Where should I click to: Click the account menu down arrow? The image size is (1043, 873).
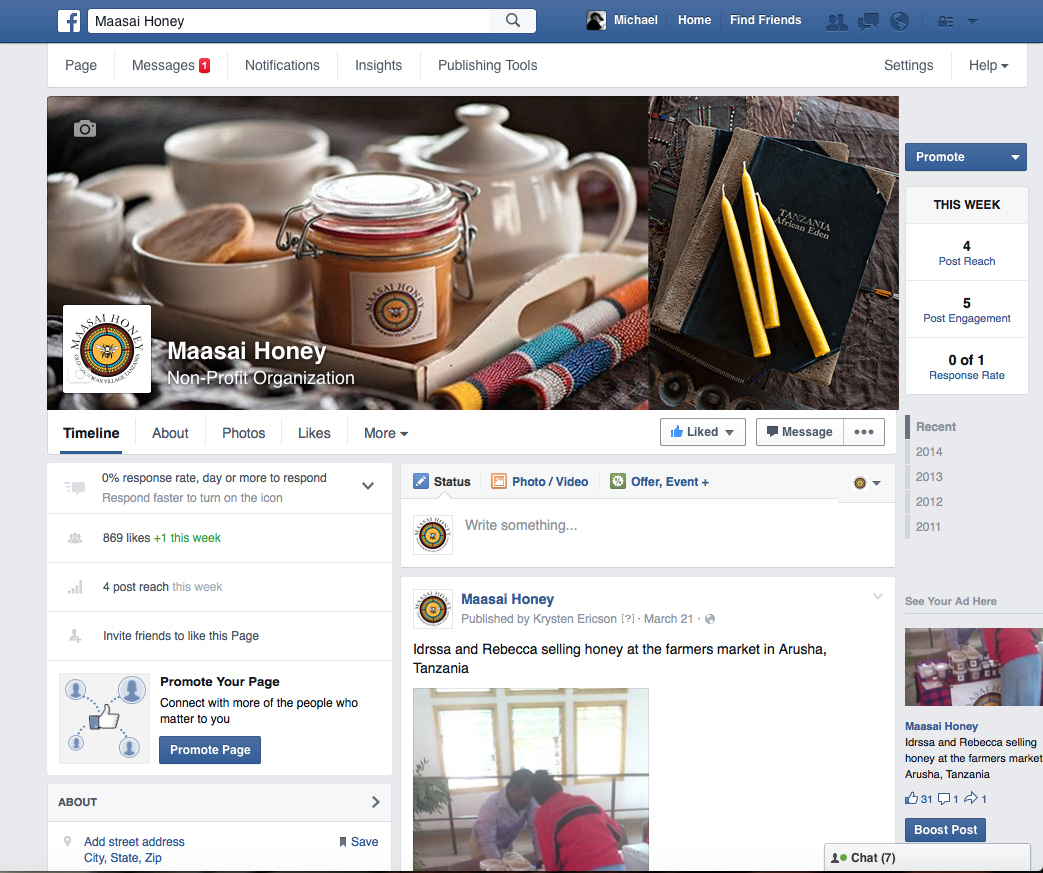point(972,21)
